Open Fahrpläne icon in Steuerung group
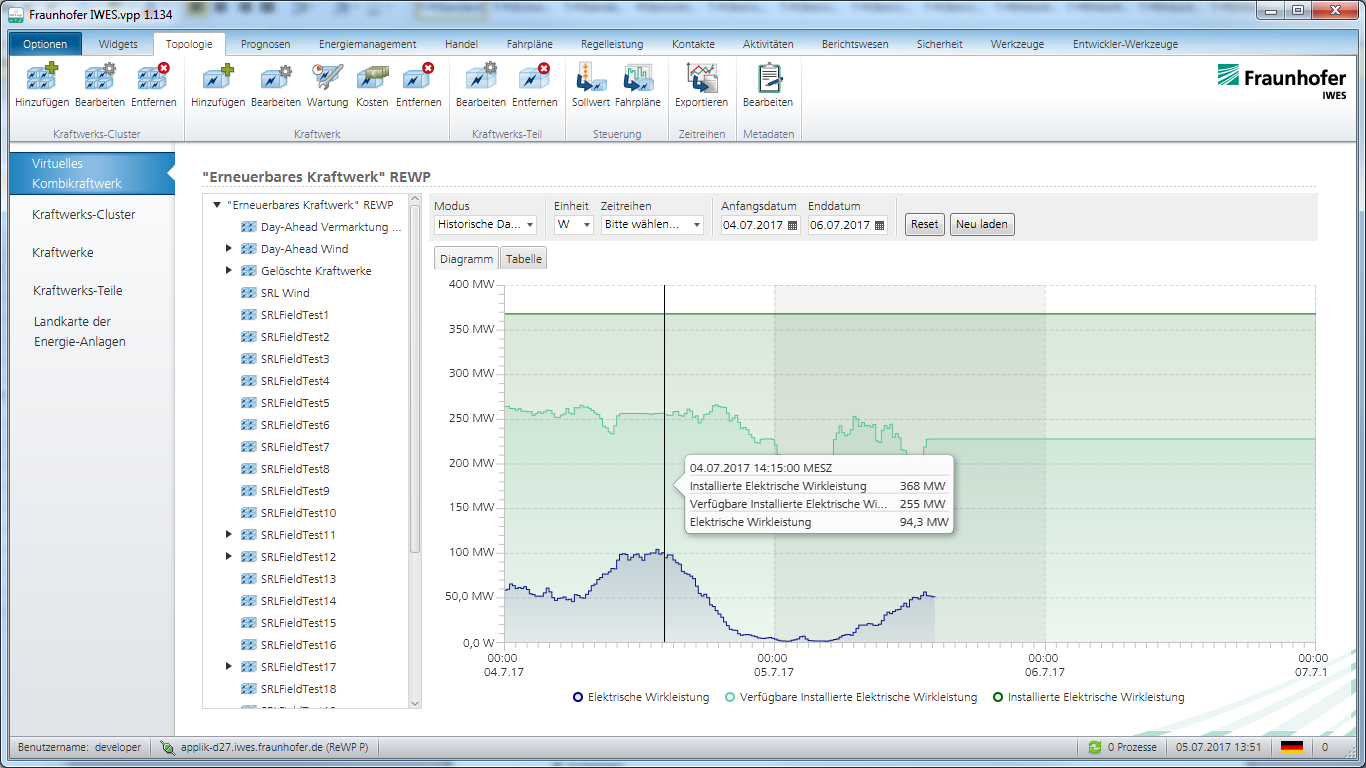The image size is (1366, 768). coord(637,78)
